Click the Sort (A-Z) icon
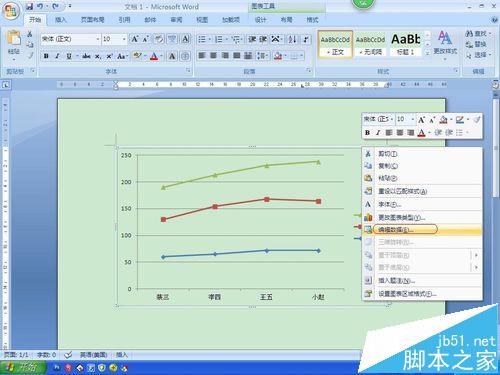500x375 pixels. [x=292, y=39]
